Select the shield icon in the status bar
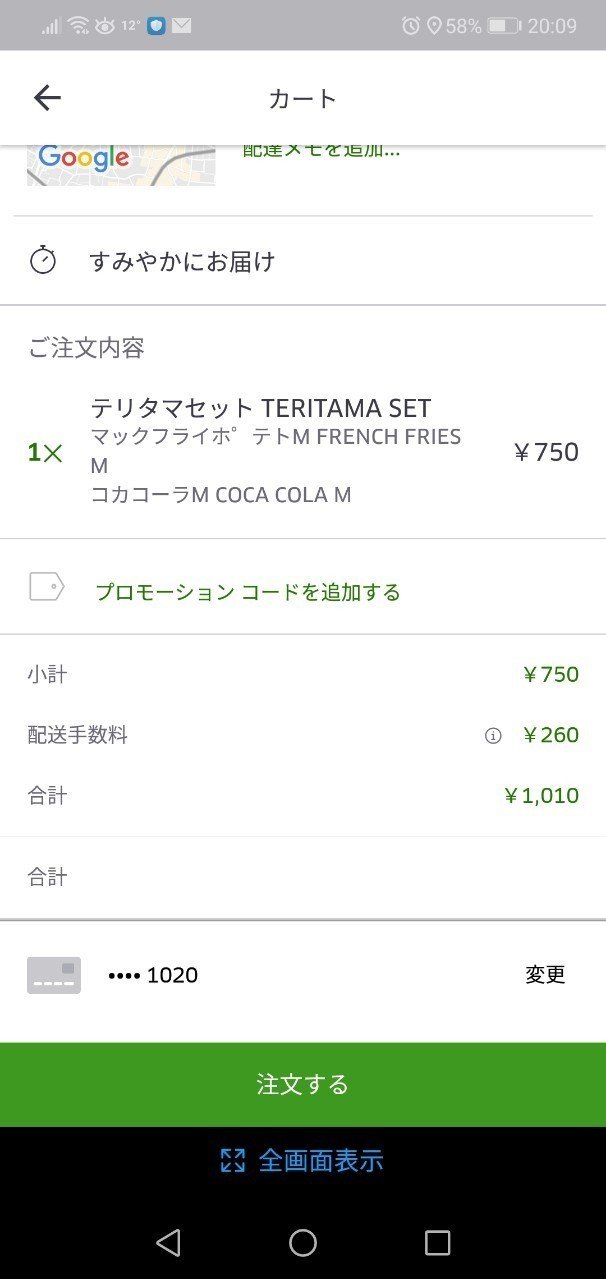 point(156,25)
